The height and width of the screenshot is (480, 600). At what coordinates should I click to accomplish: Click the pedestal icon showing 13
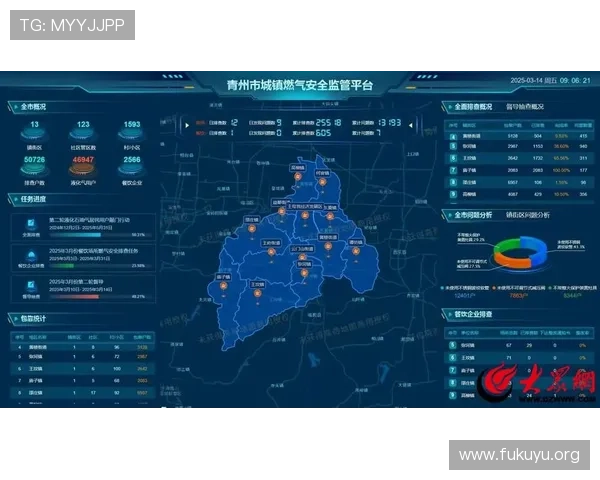click(34, 134)
